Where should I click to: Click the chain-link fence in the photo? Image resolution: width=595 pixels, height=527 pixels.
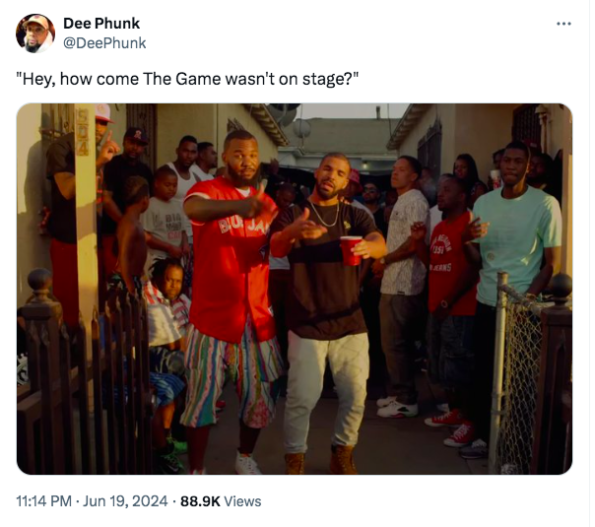click(518, 376)
